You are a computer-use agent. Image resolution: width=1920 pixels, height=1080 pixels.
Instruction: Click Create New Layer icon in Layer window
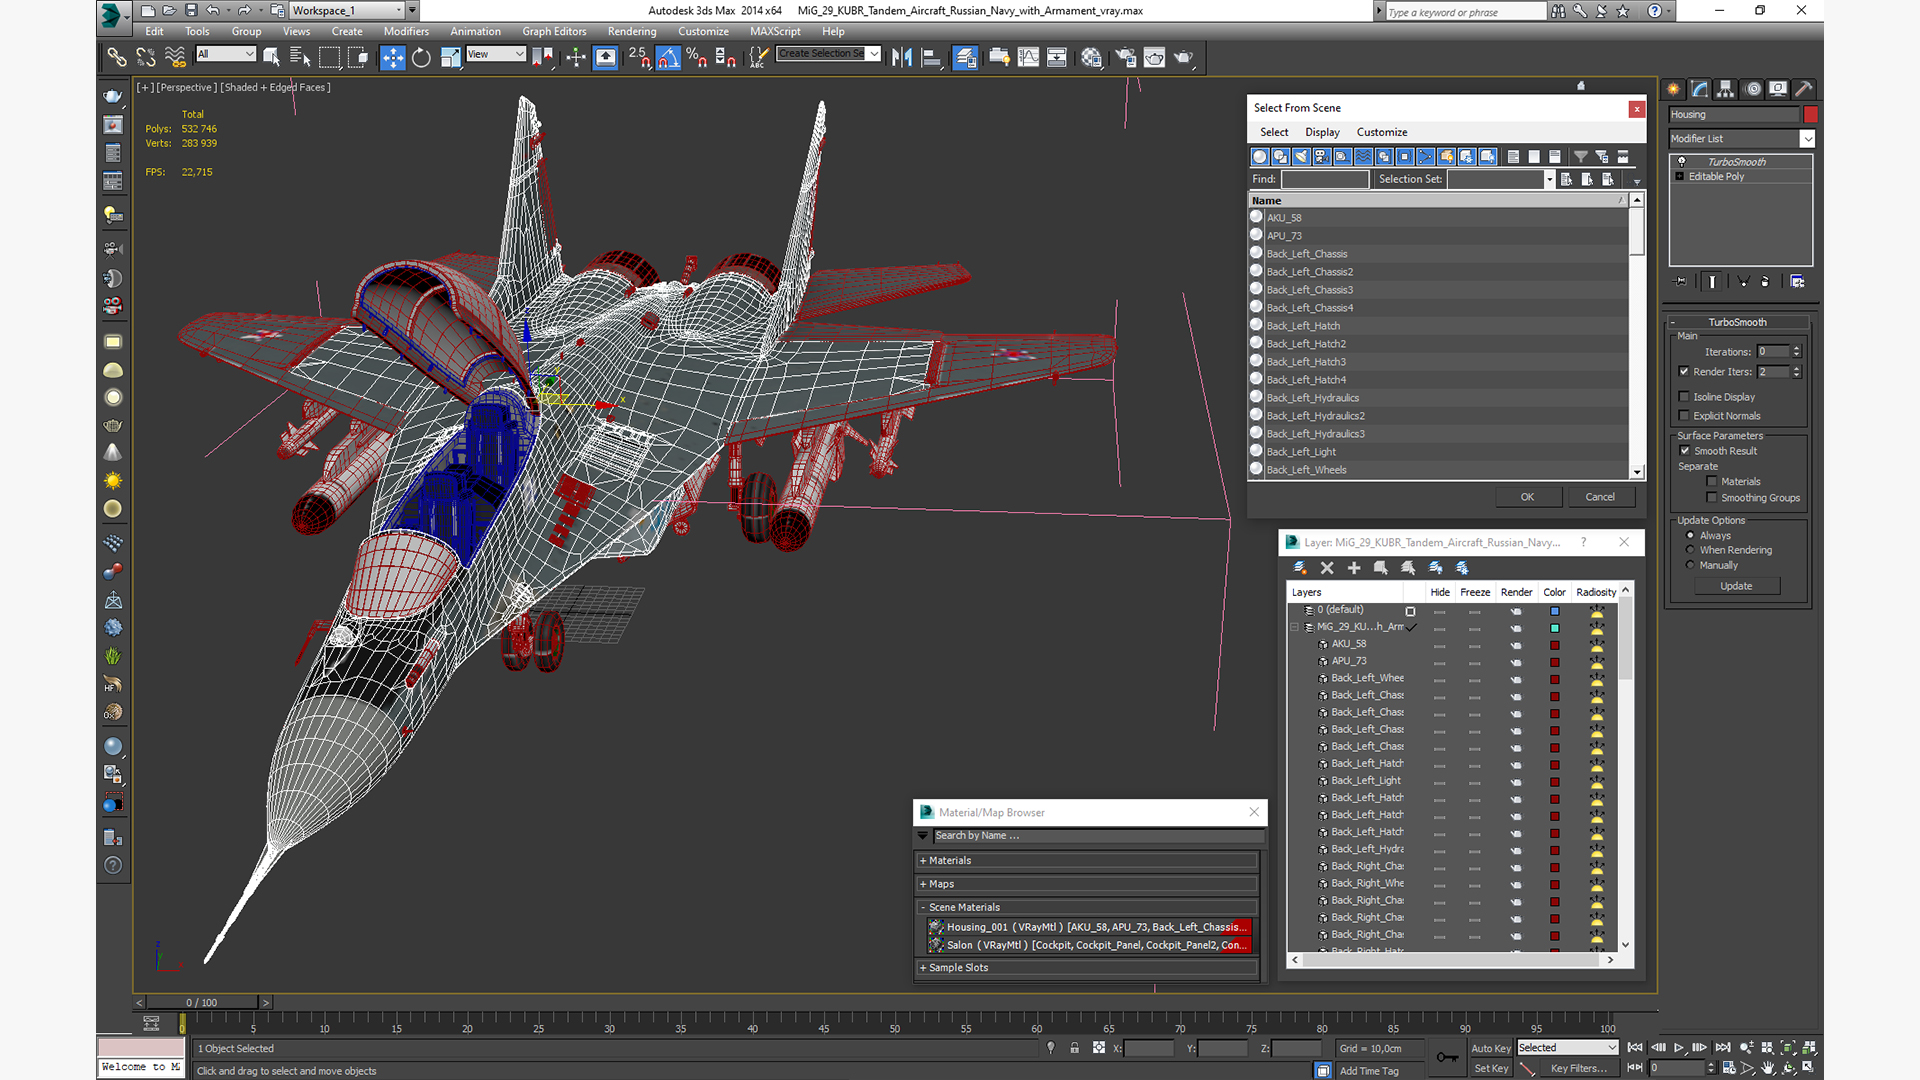point(1300,568)
